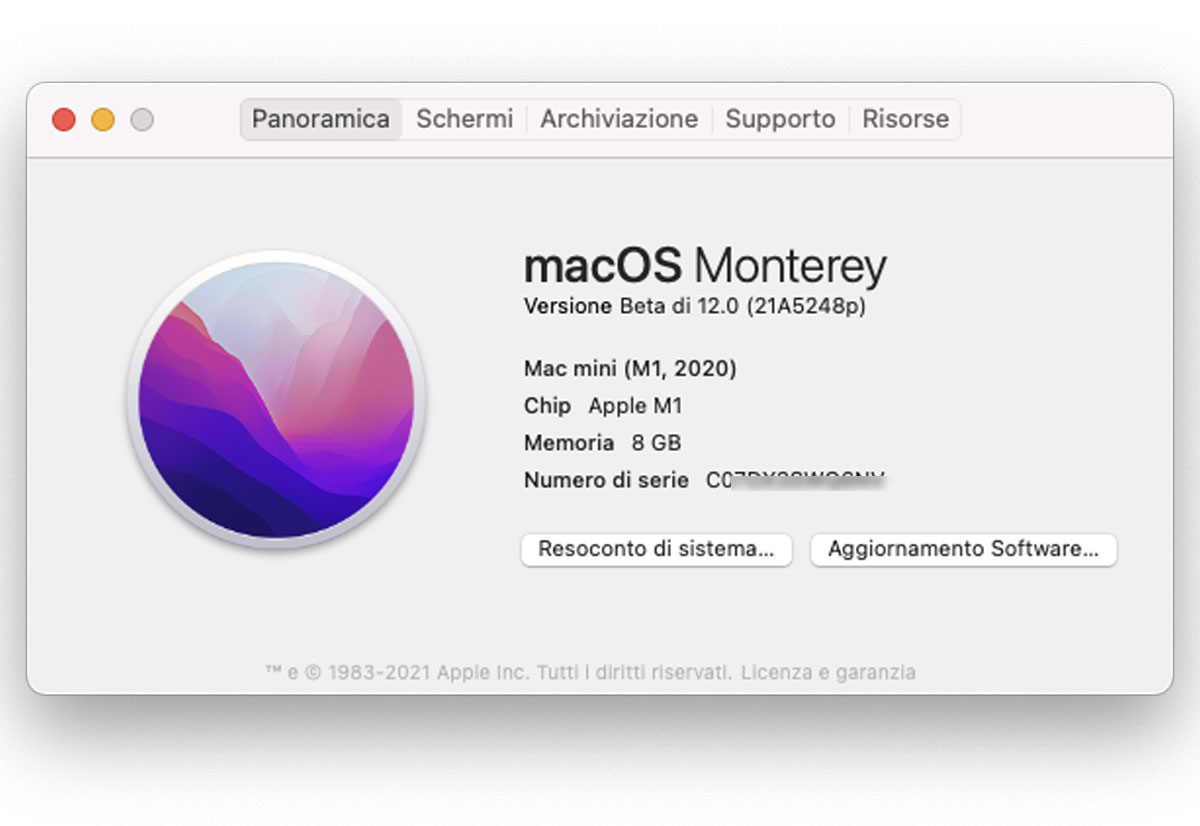
Task: Click the Resoconto di sistema button
Action: click(656, 549)
